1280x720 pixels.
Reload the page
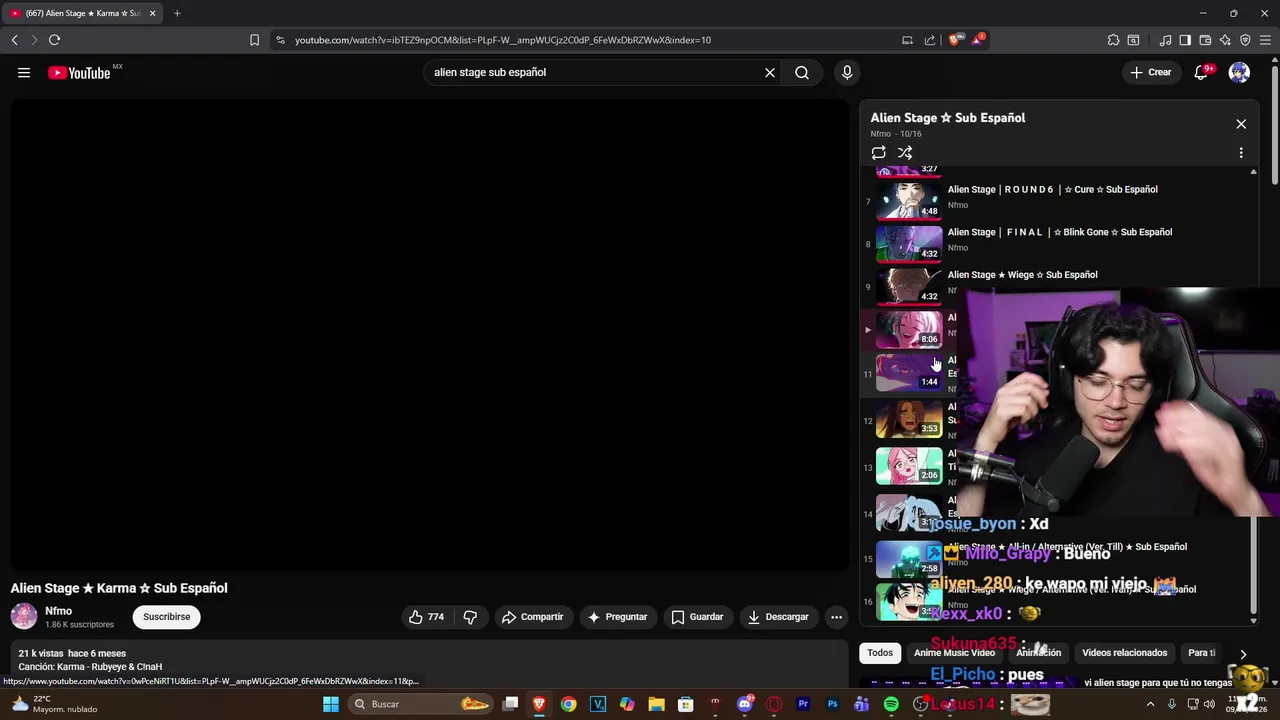point(54,40)
